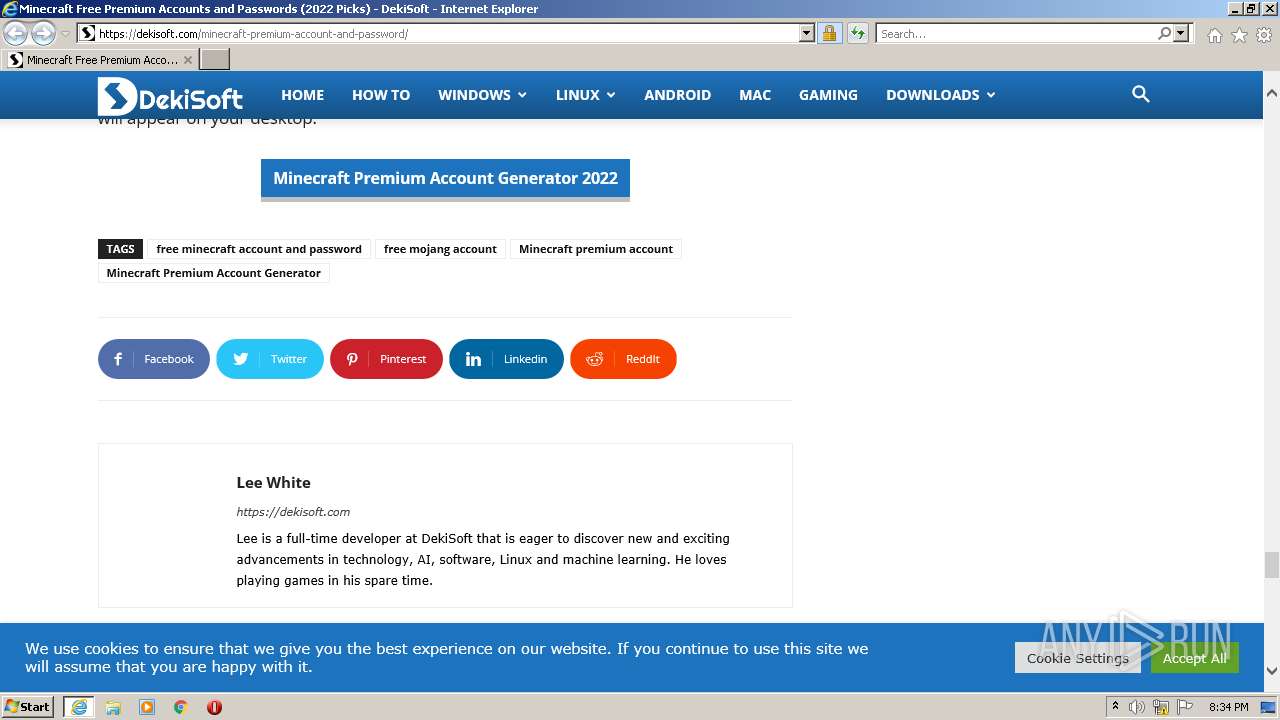Image resolution: width=1280 pixels, height=720 pixels.
Task: Open tag Minecraft Premium Account Generator
Action: pos(214,273)
